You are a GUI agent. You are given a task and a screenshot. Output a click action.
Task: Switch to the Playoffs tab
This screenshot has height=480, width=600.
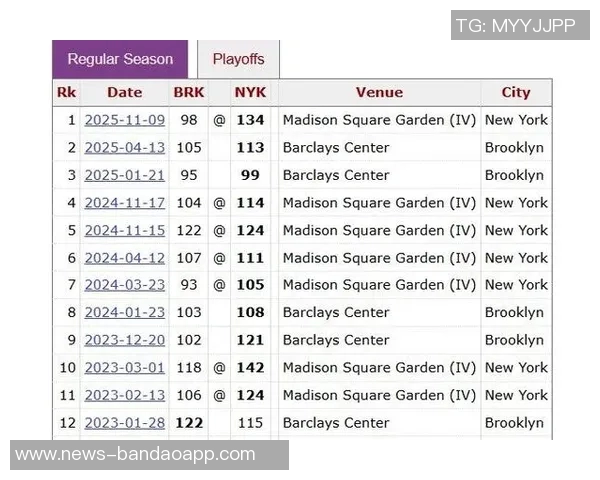238,59
